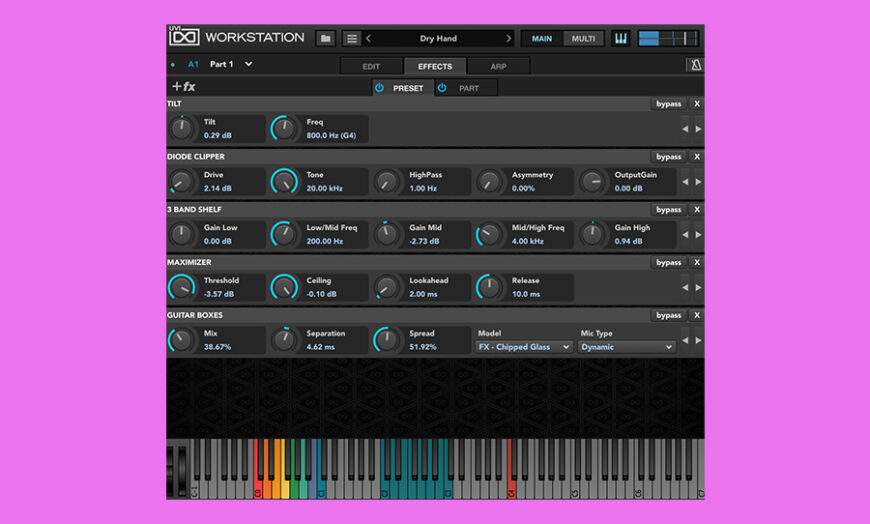Click the Guitar Boxes Spread knob
This screenshot has height=524, width=870.
[387, 340]
